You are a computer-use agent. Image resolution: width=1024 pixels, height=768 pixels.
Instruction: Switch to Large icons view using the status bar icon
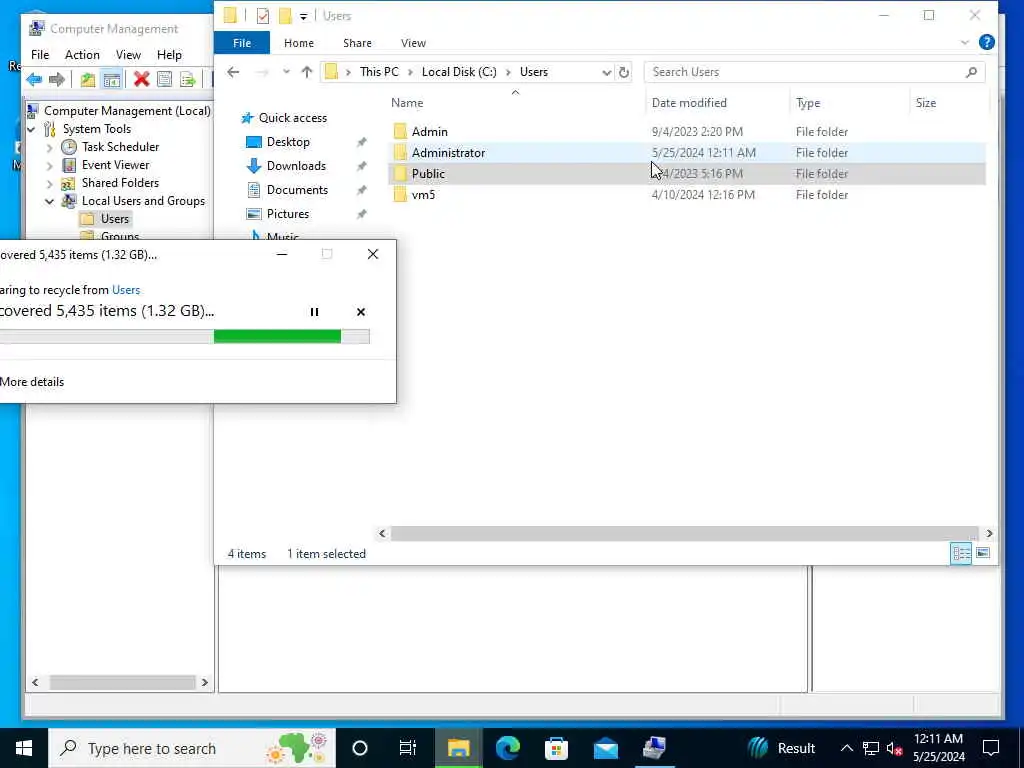click(x=983, y=554)
